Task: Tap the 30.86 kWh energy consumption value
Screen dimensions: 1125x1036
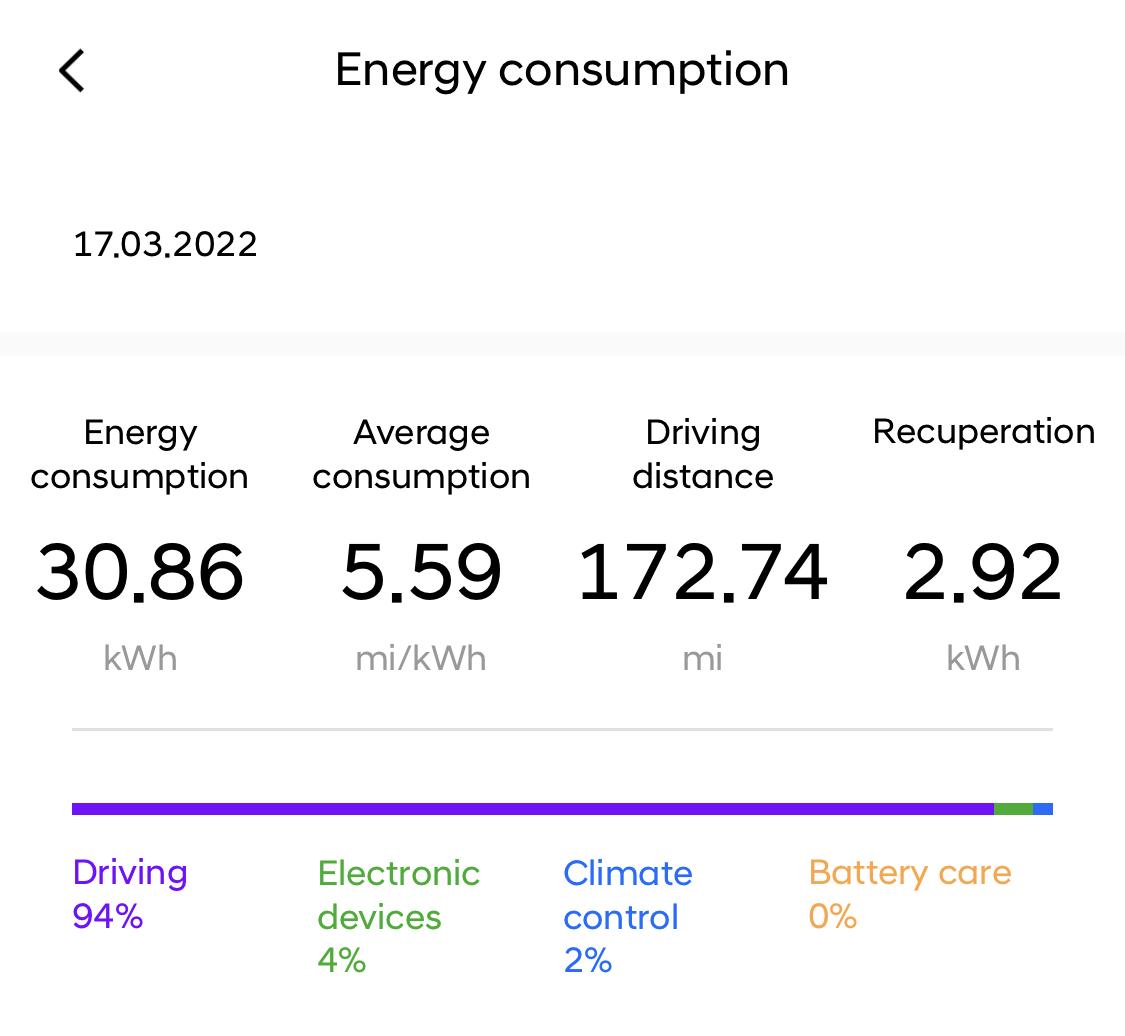Action: 140,573
